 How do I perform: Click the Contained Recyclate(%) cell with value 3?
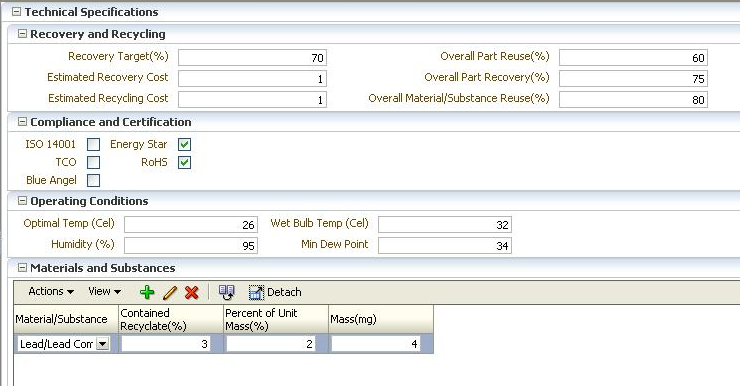tap(166, 344)
